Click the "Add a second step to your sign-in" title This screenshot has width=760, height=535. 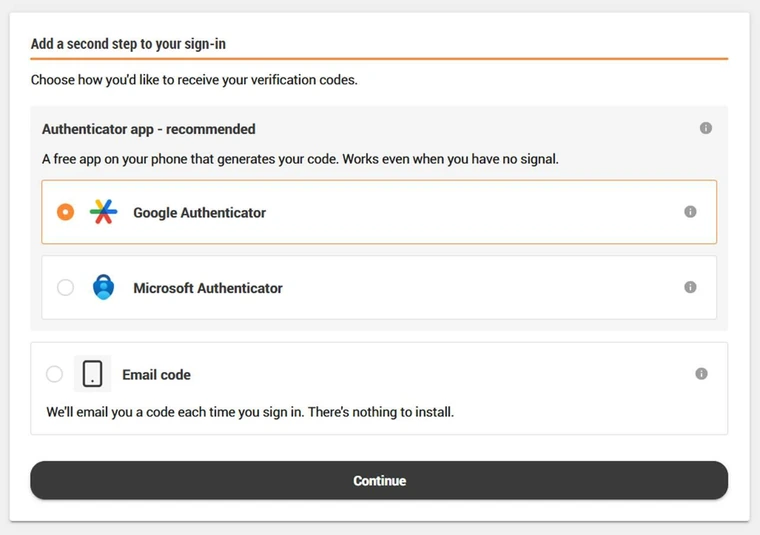point(128,44)
